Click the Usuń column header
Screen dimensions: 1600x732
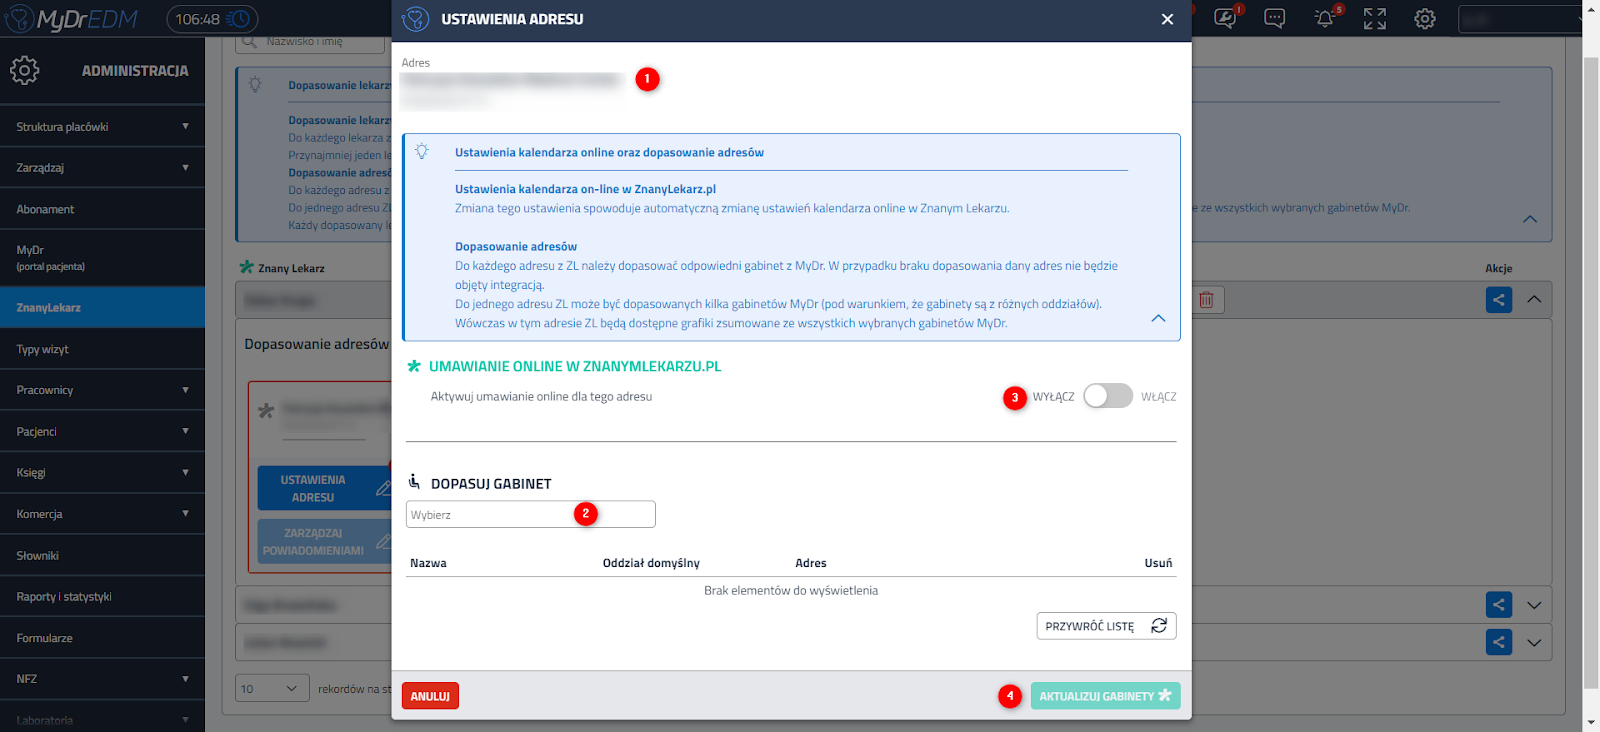[1158, 563]
